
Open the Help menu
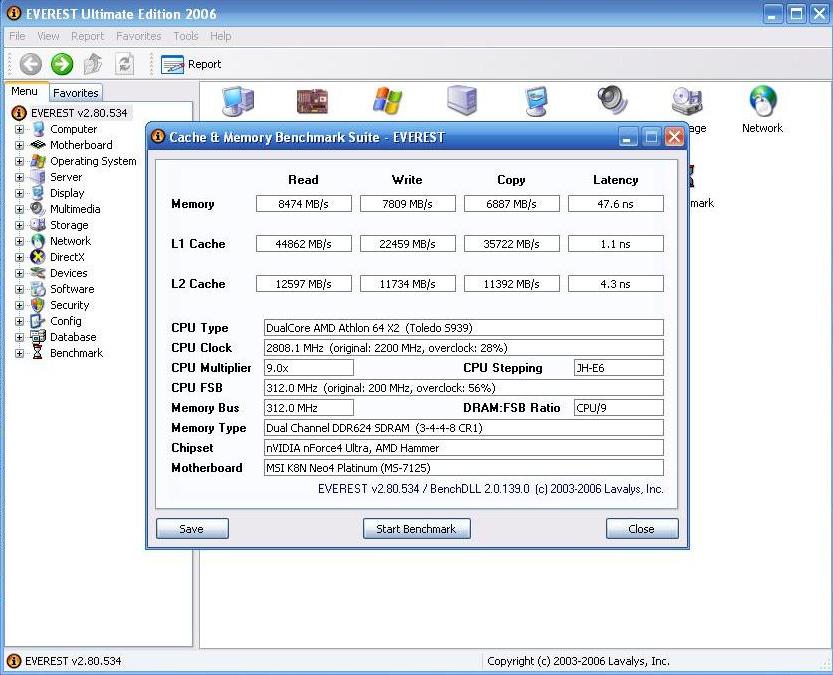tap(220, 36)
